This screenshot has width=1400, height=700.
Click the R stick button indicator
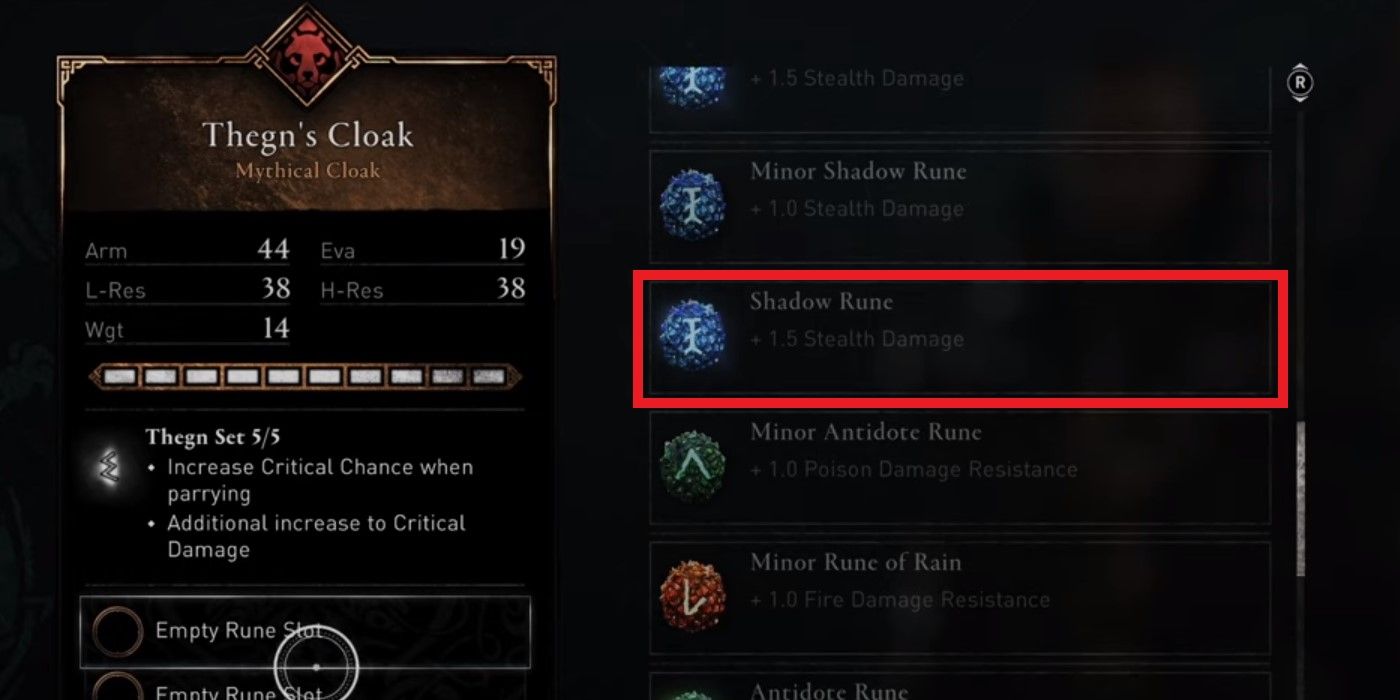coord(1300,83)
